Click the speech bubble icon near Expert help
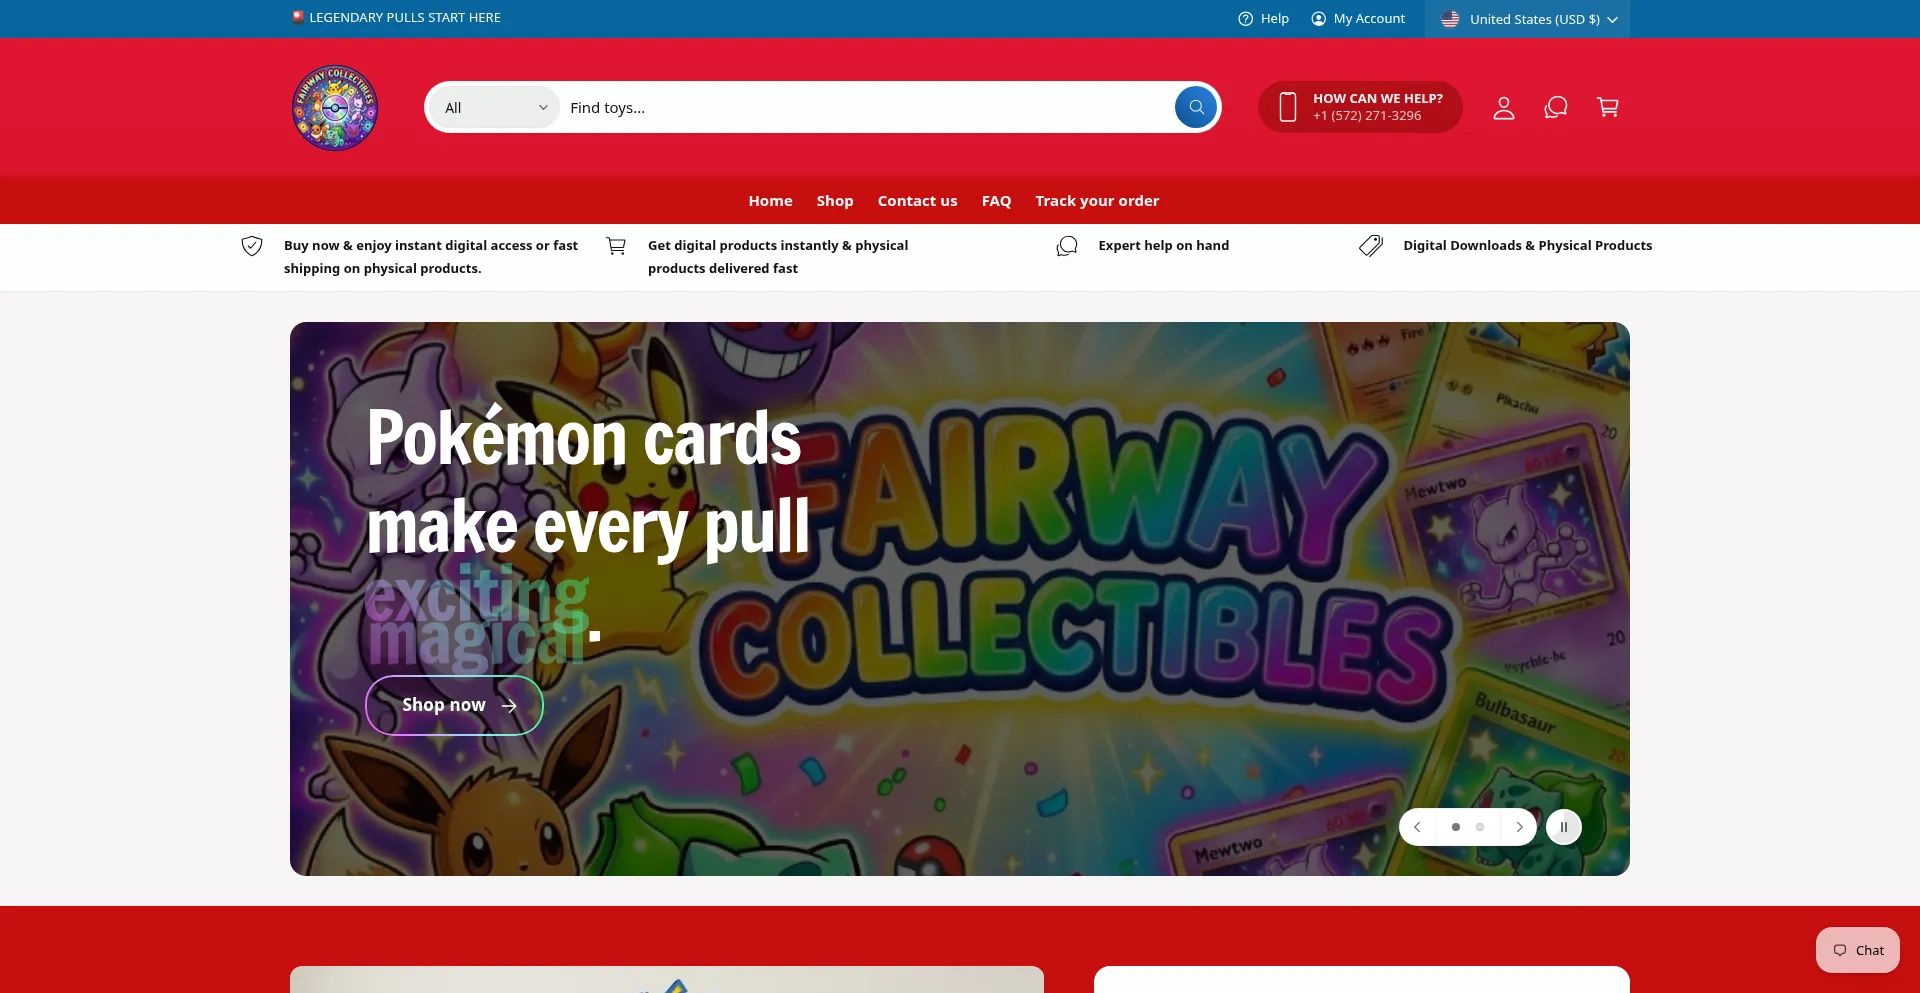 1067,246
